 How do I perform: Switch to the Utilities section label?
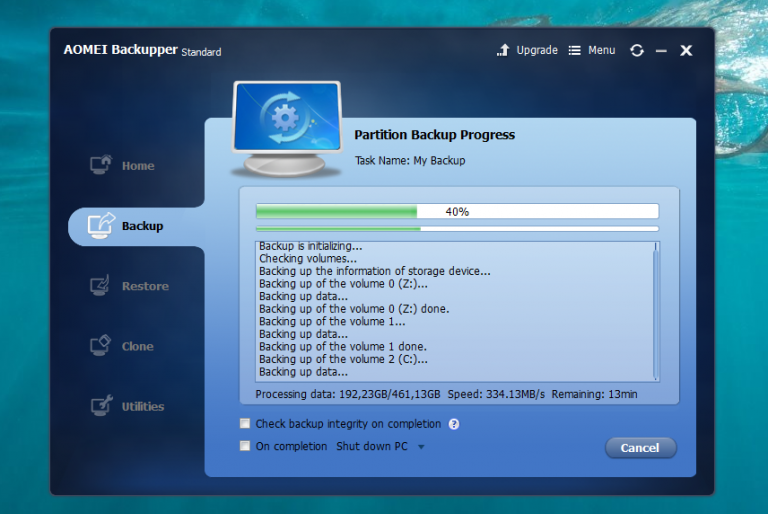[143, 406]
